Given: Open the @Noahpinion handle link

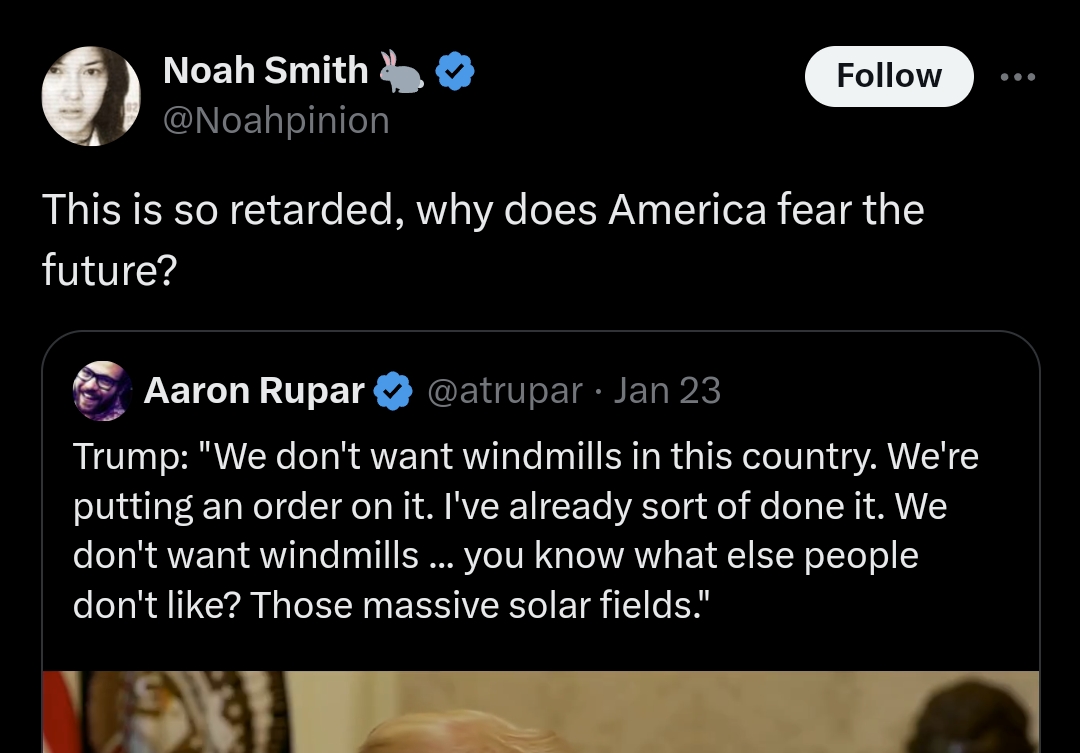Looking at the screenshot, I should pos(276,120).
